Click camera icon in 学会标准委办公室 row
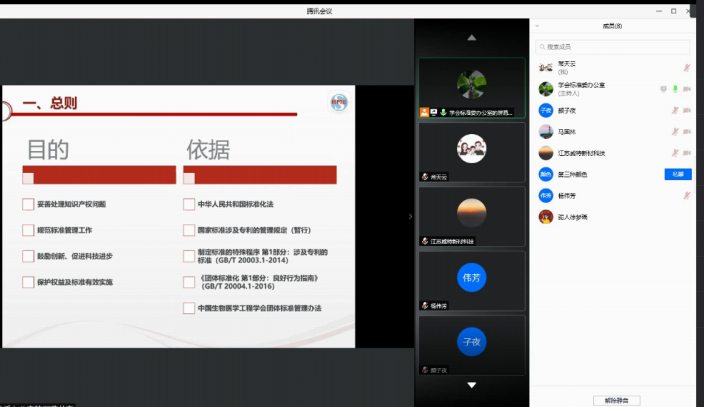This screenshot has width=704, height=407. 687,89
